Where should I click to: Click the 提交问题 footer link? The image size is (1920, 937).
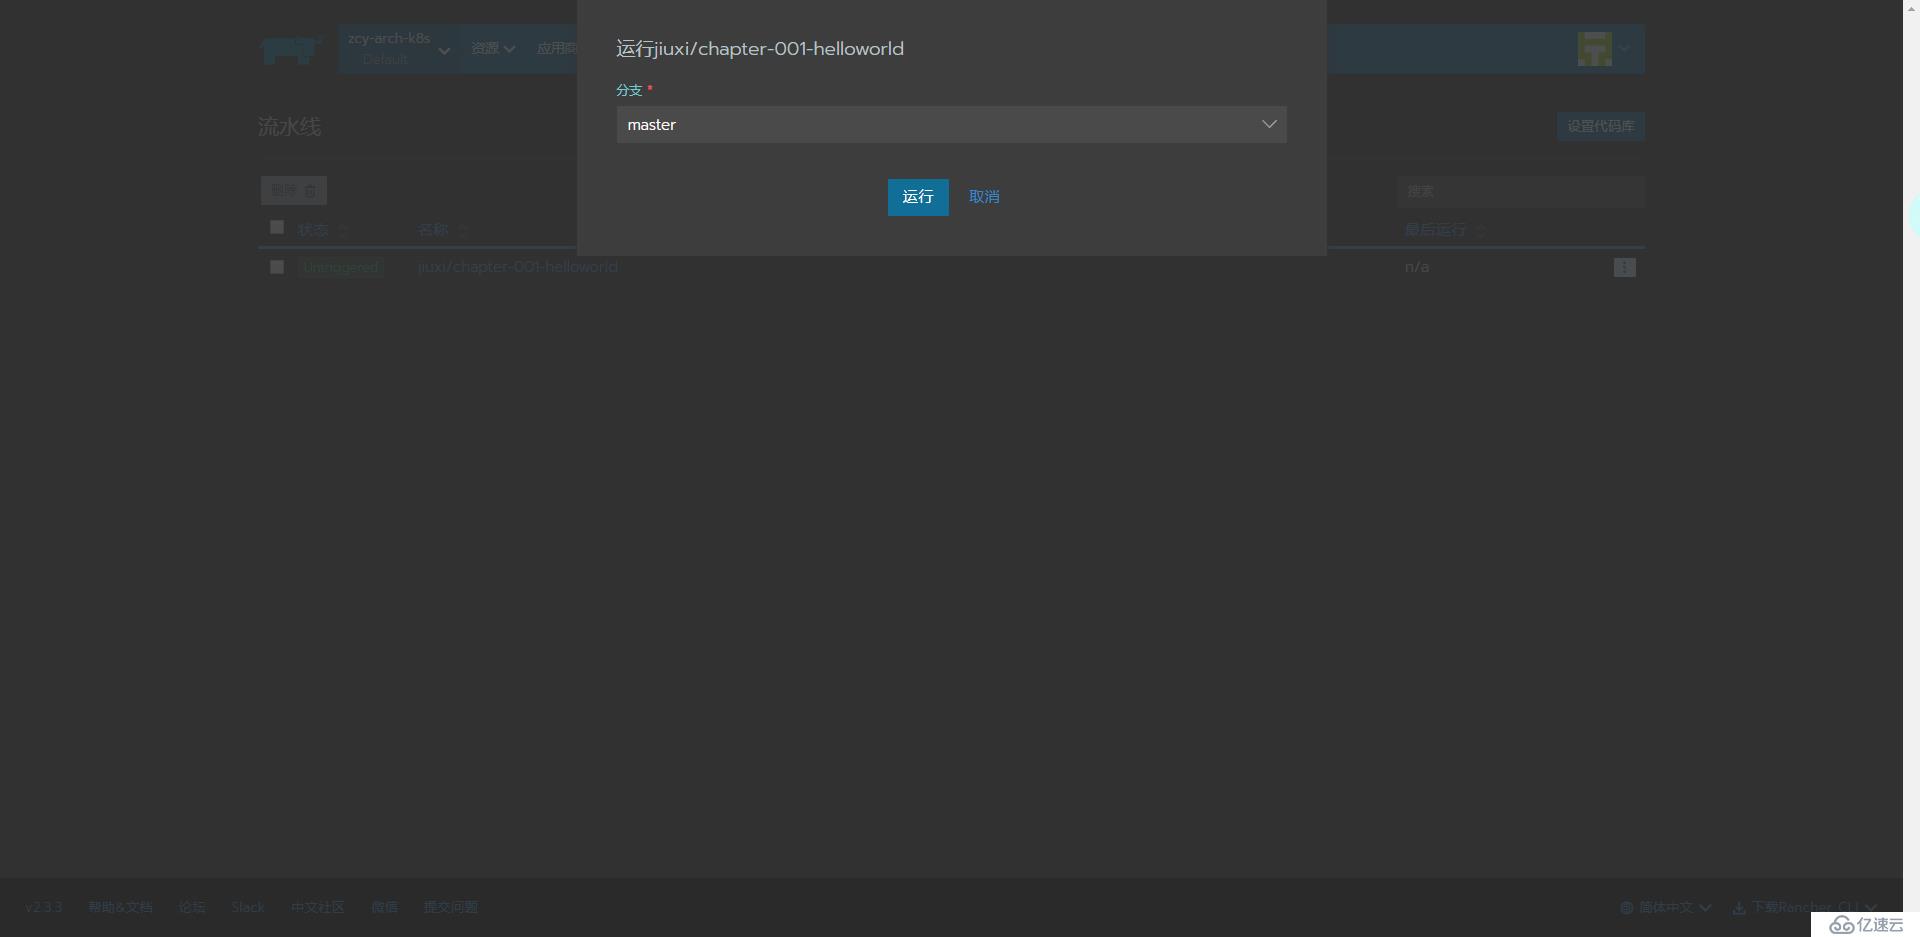click(x=451, y=907)
